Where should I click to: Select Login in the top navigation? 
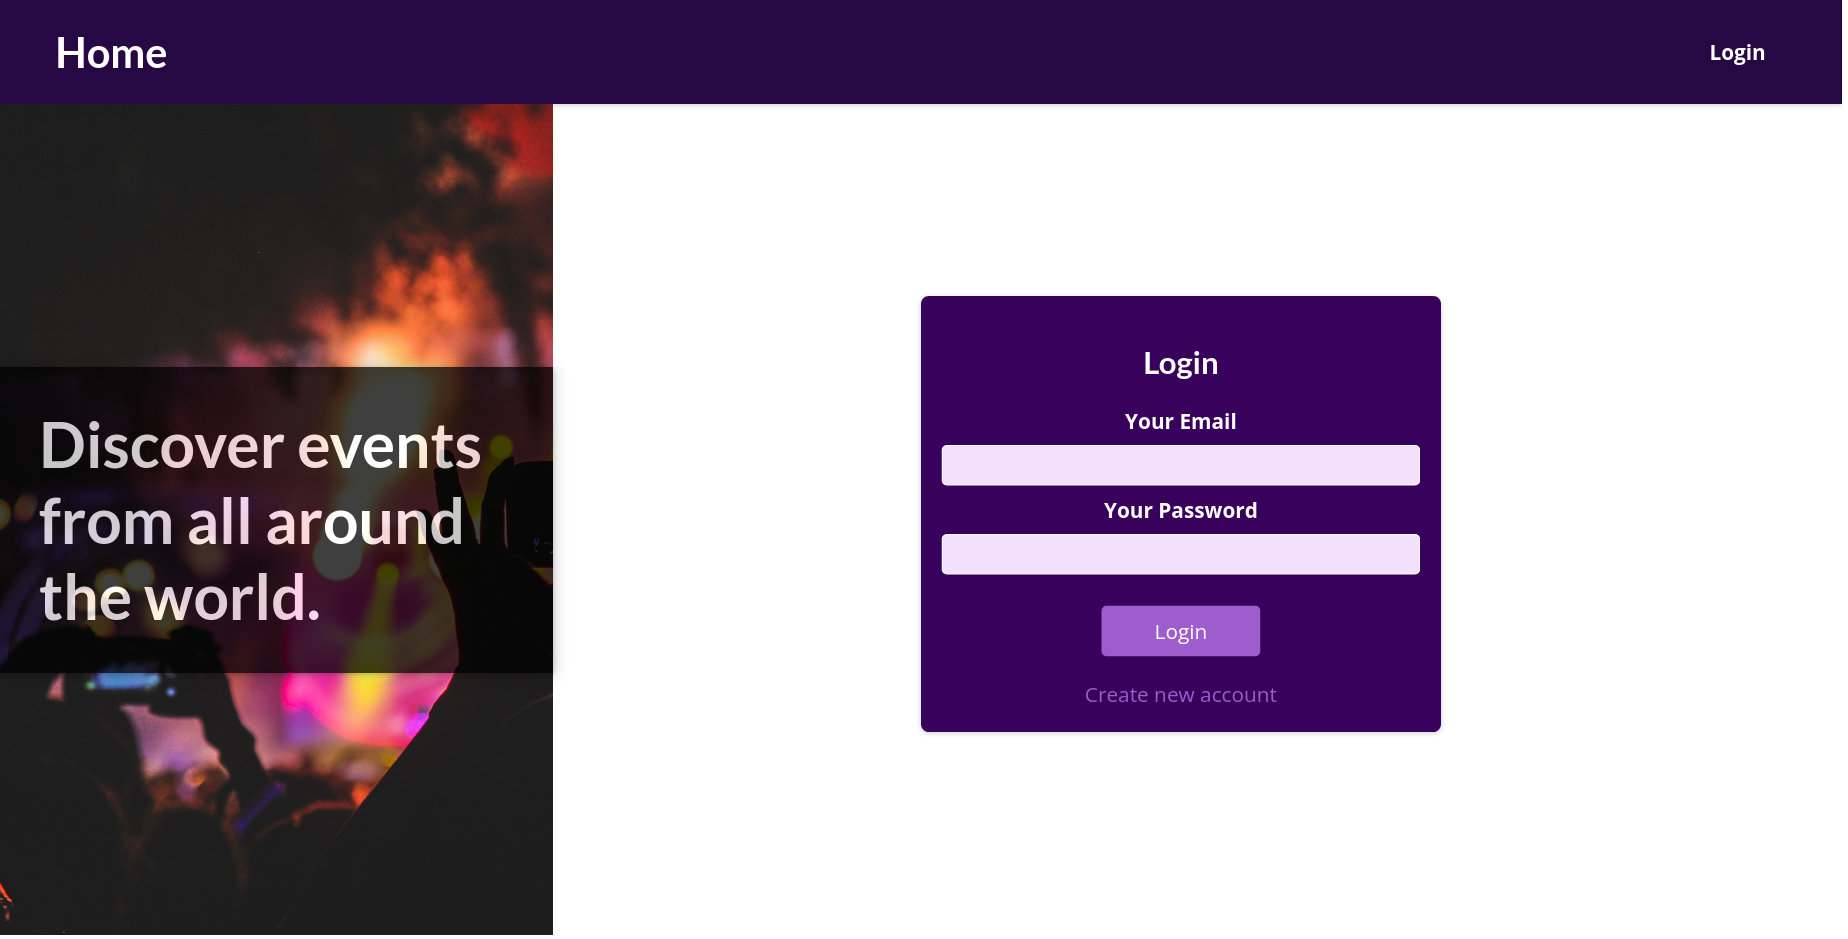[1736, 53]
